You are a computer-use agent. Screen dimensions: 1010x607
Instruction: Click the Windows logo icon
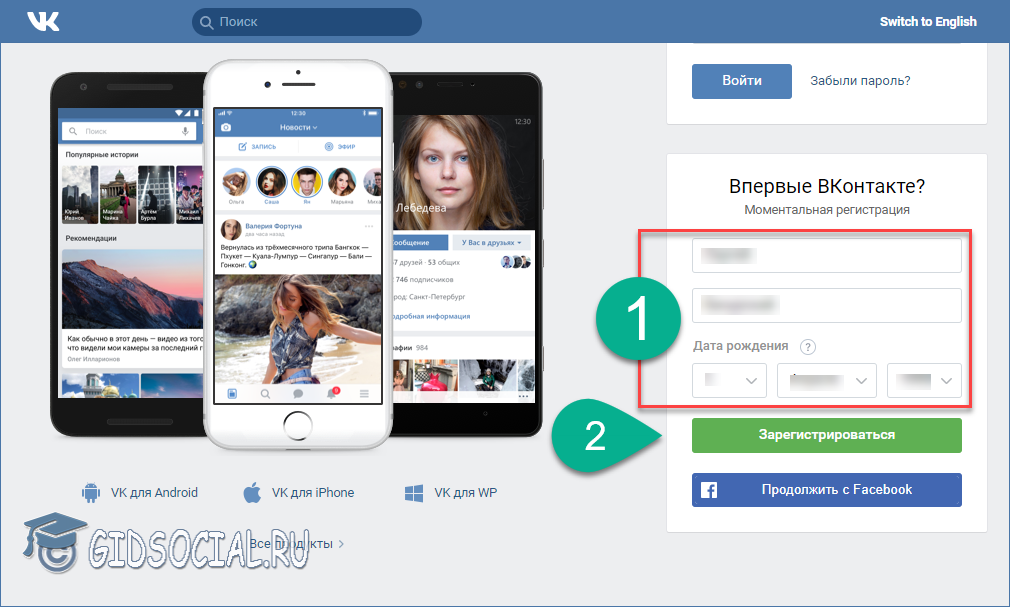point(414,494)
